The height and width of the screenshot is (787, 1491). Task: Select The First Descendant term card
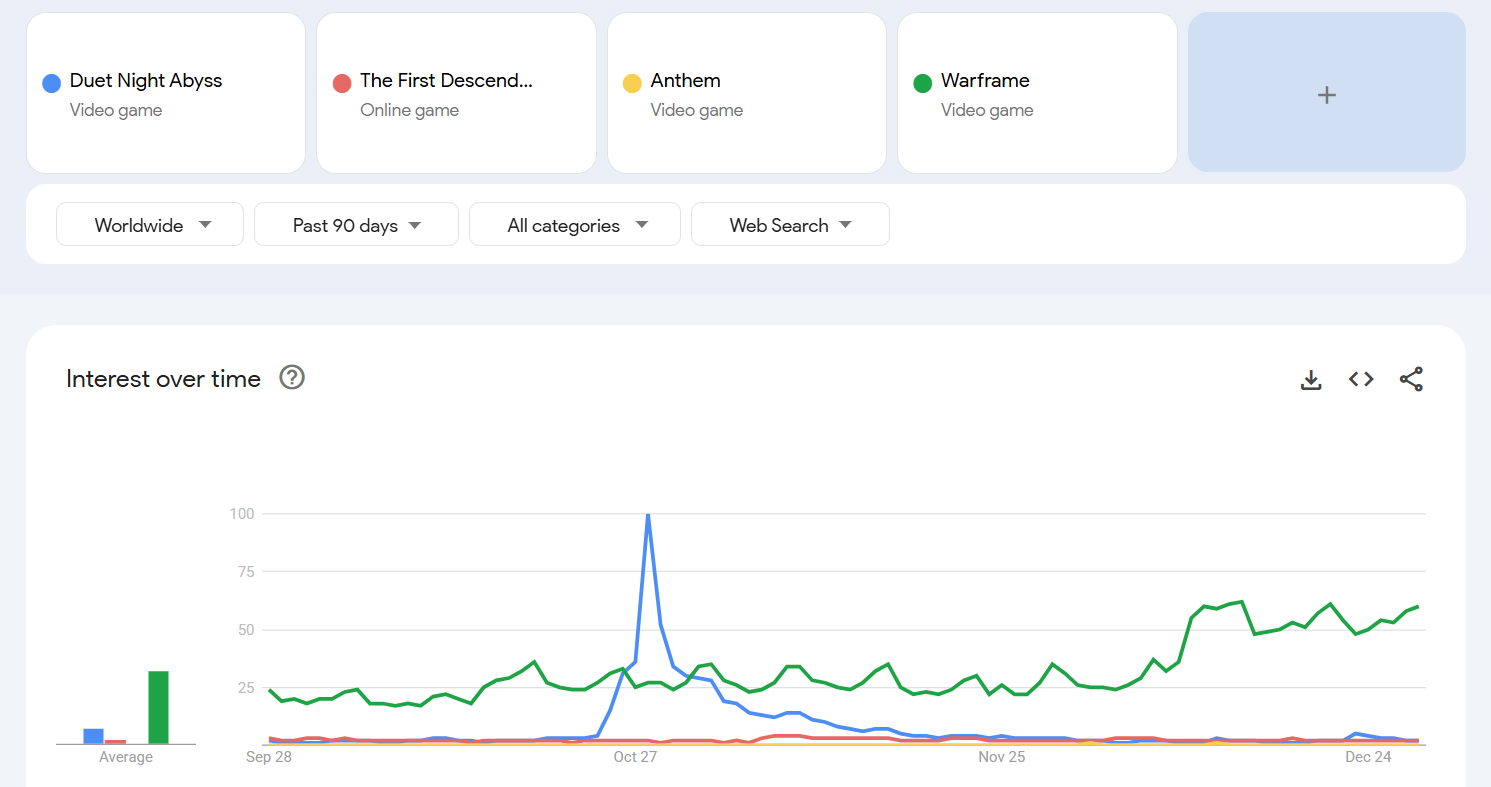click(456, 93)
